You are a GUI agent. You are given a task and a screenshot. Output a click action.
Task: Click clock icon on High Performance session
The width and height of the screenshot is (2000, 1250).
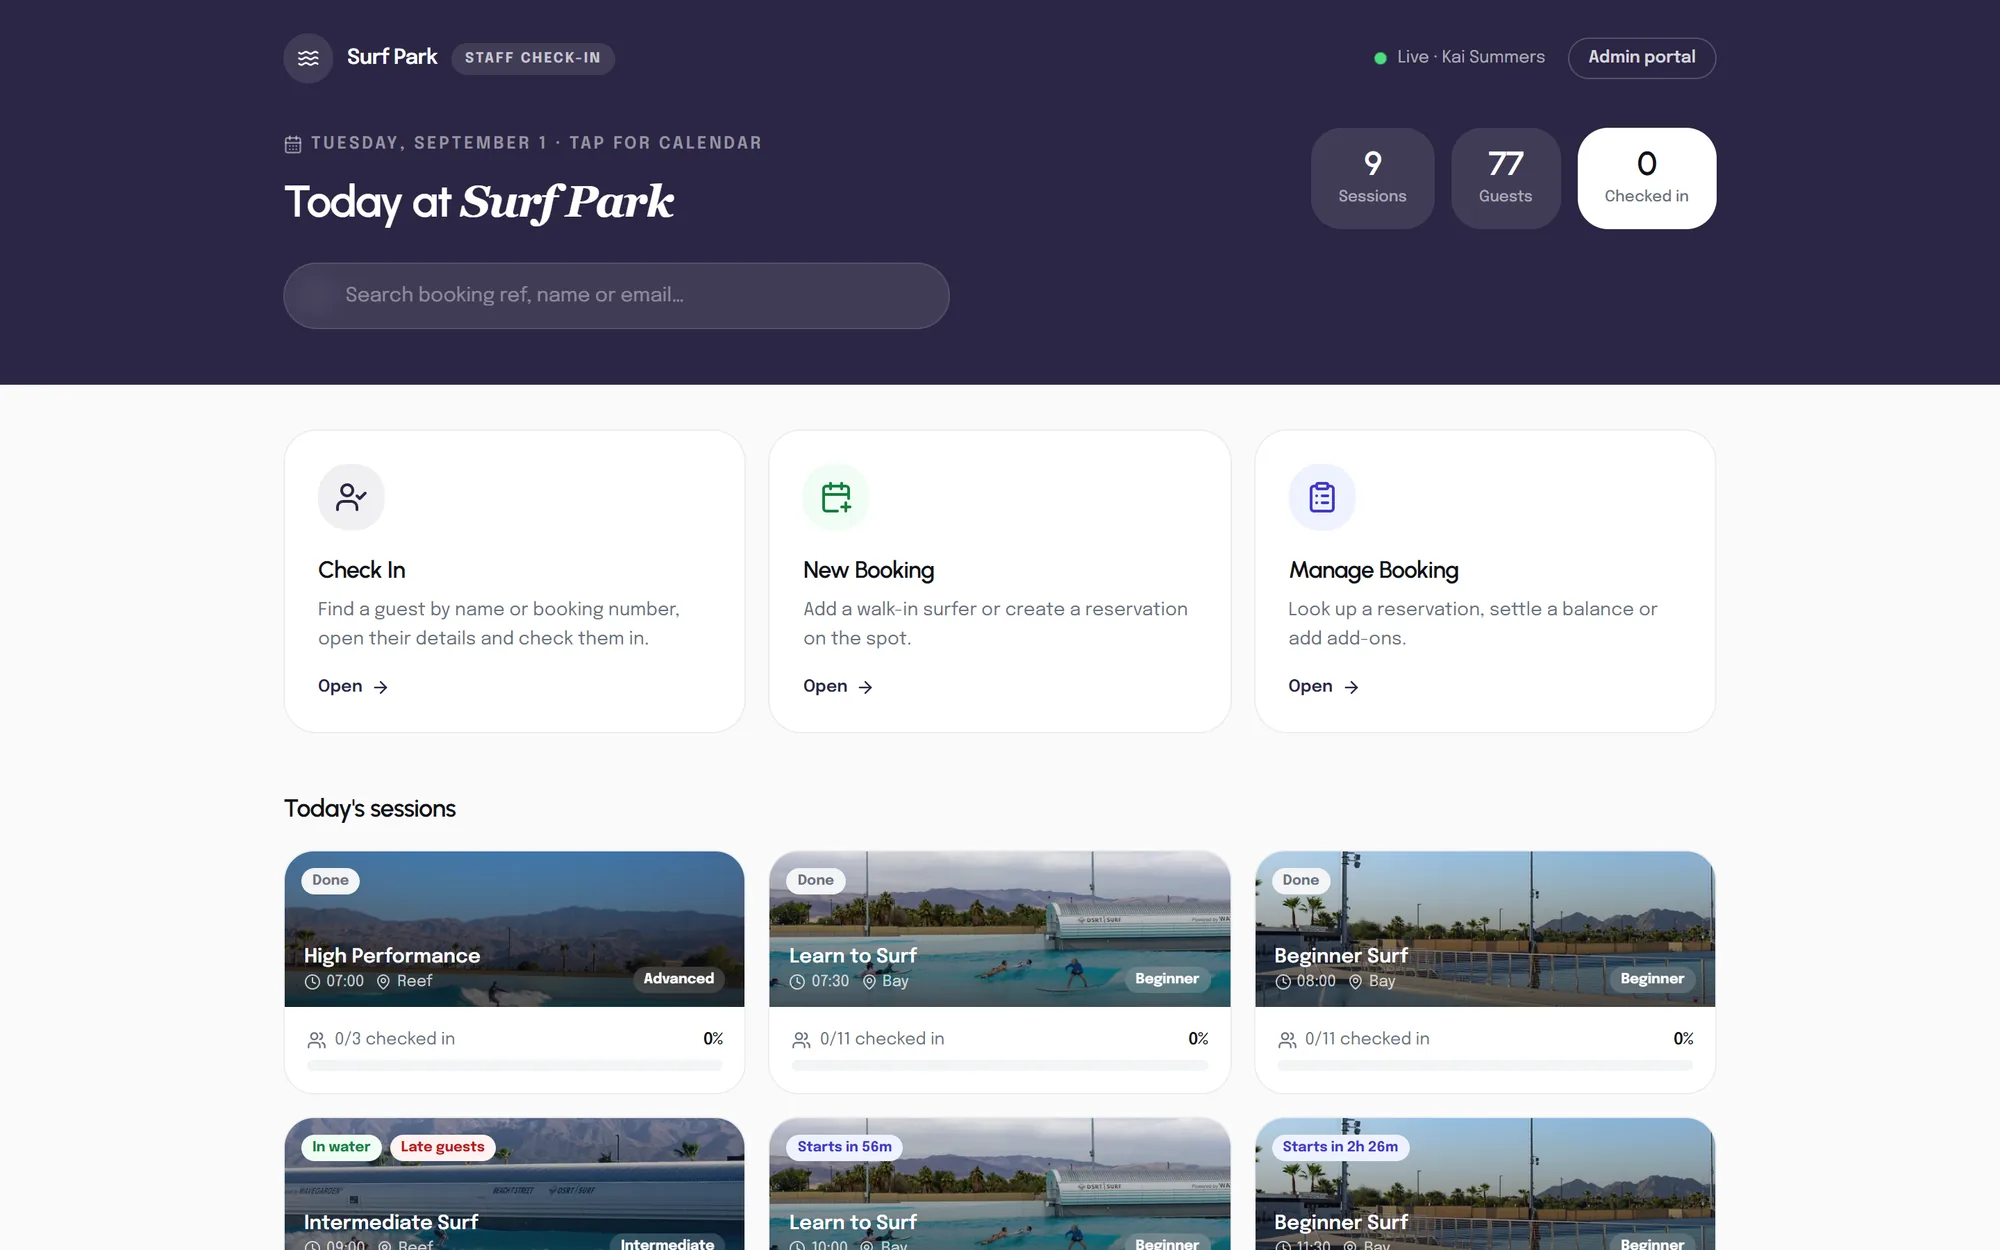coord(312,982)
